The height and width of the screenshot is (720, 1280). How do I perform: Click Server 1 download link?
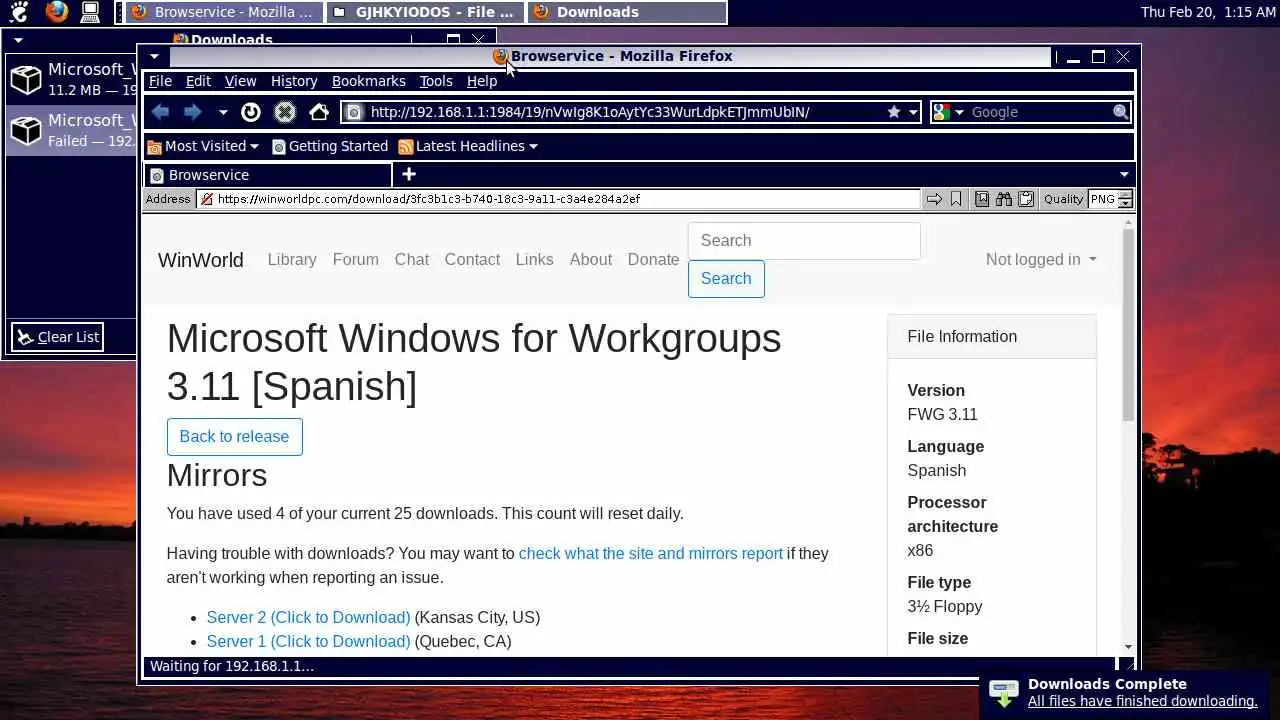[x=308, y=641]
